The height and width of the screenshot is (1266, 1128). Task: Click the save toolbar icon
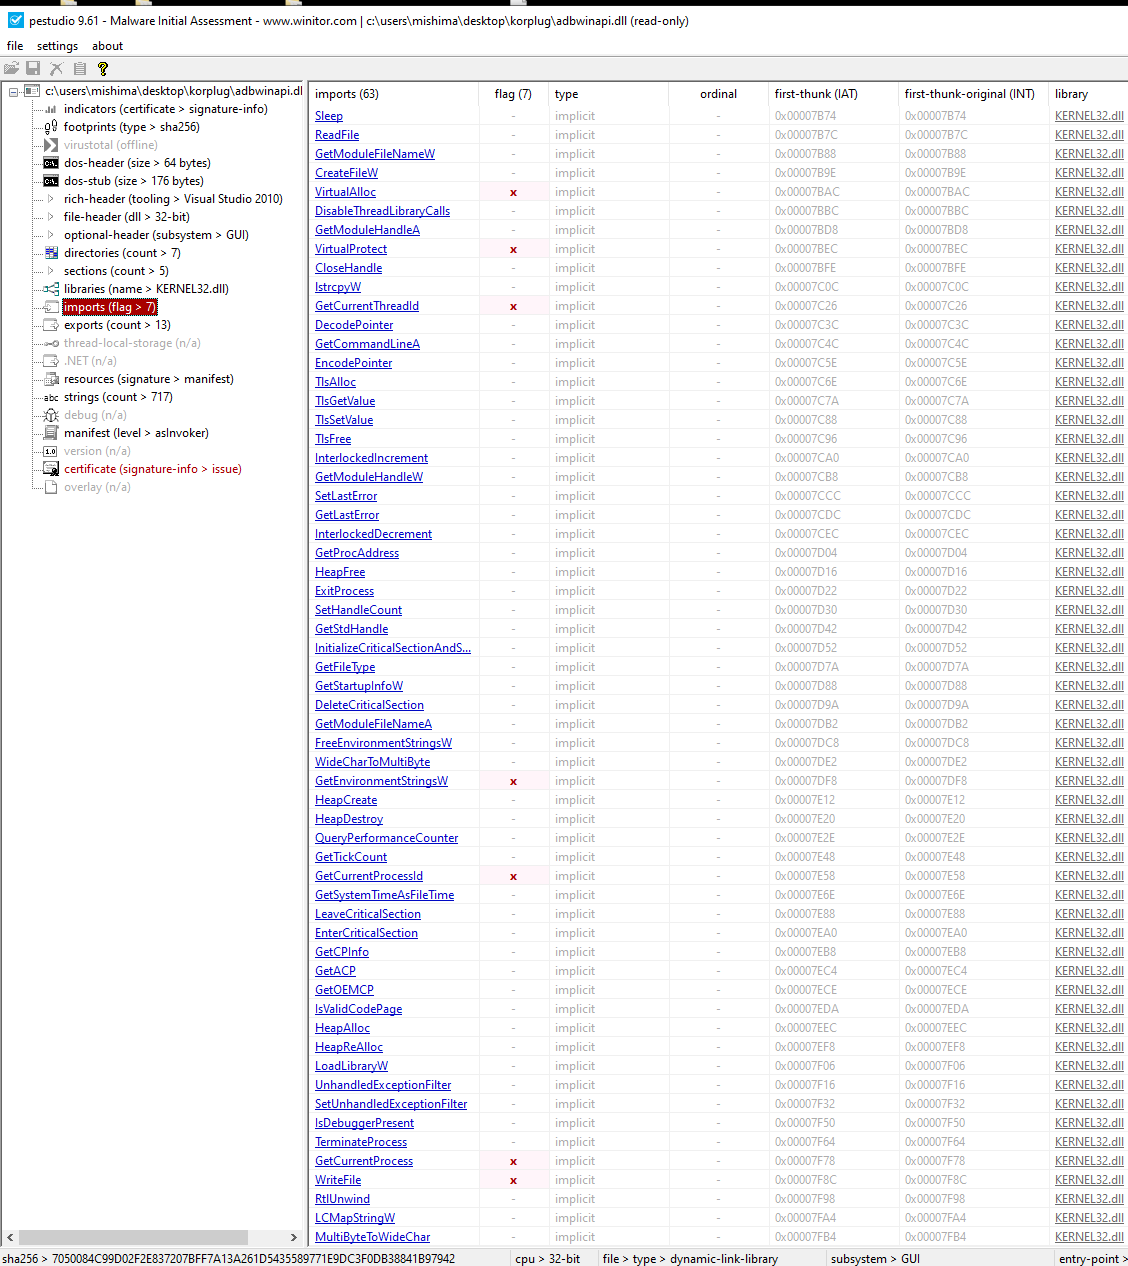click(x=33, y=68)
